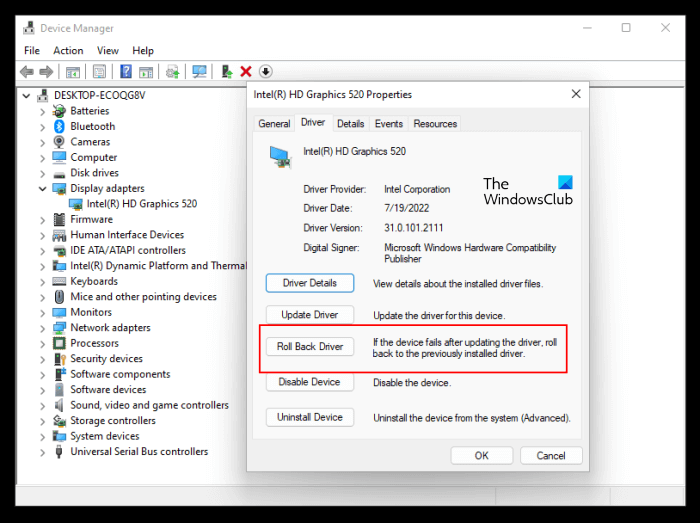
Task: Confirm with the OK button
Action: point(482,456)
